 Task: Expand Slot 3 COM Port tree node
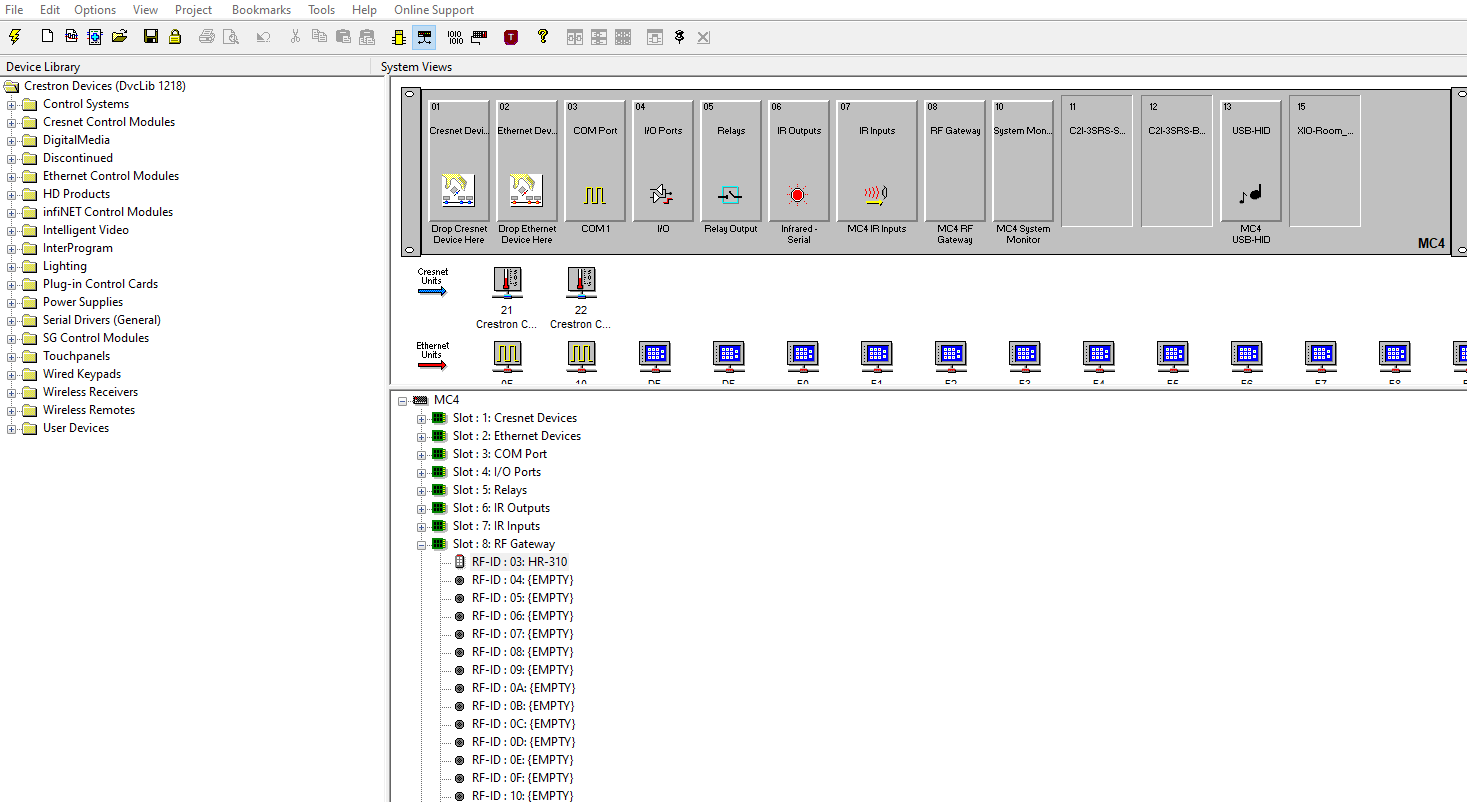[x=422, y=454]
